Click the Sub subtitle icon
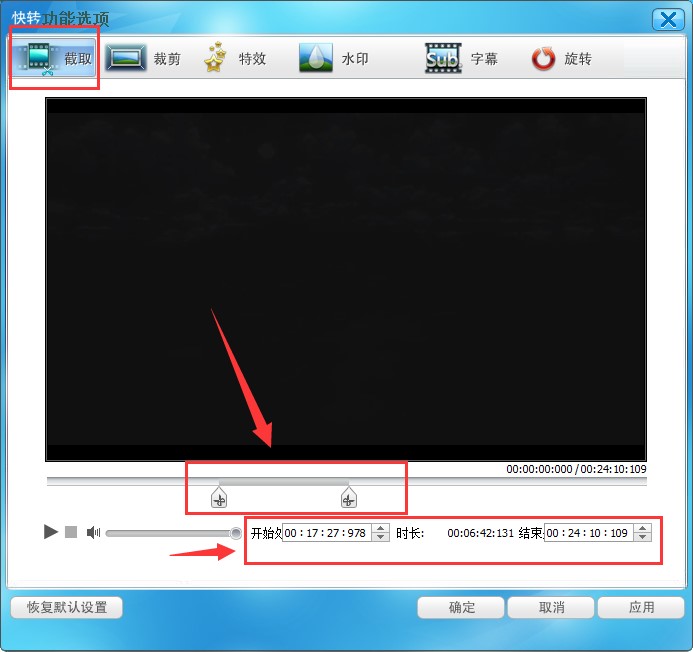Image resolution: width=693 pixels, height=652 pixels. coord(443,58)
